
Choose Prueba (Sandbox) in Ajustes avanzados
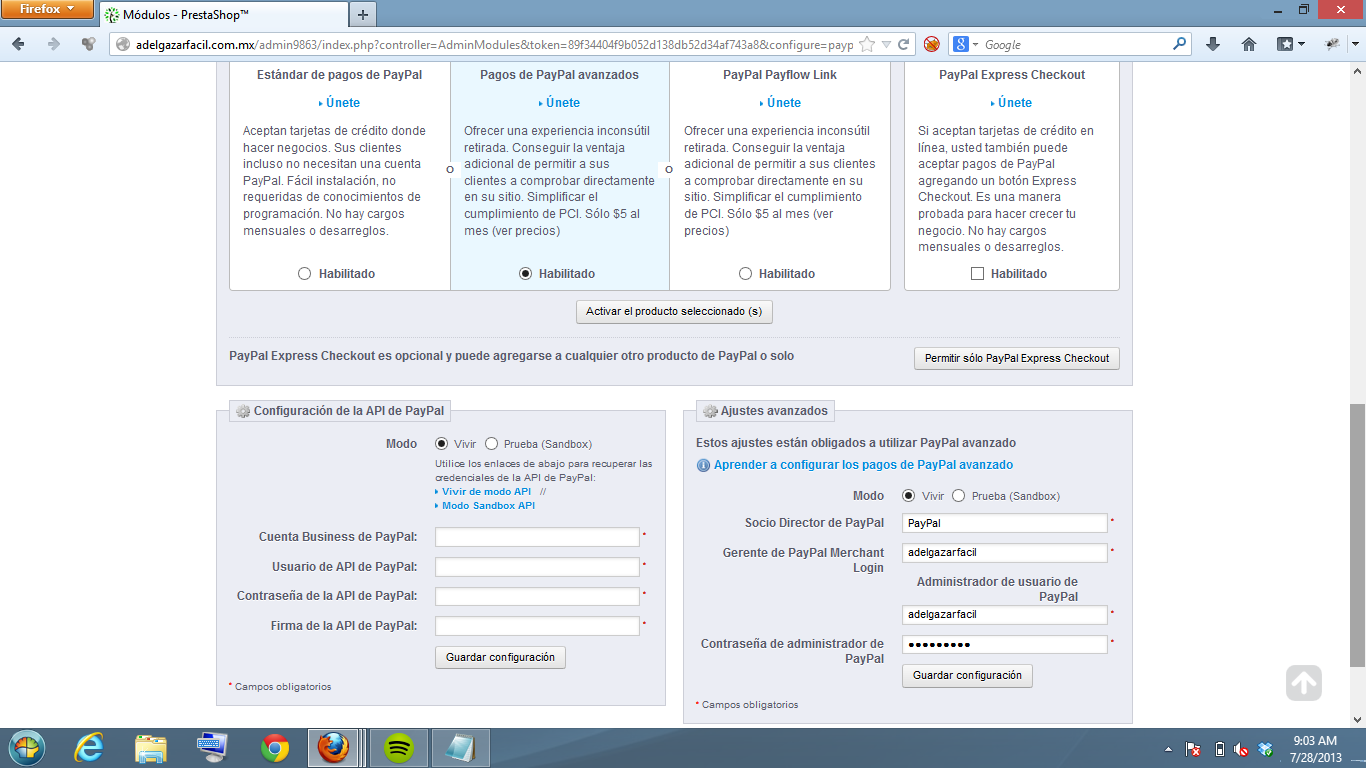pos(958,496)
